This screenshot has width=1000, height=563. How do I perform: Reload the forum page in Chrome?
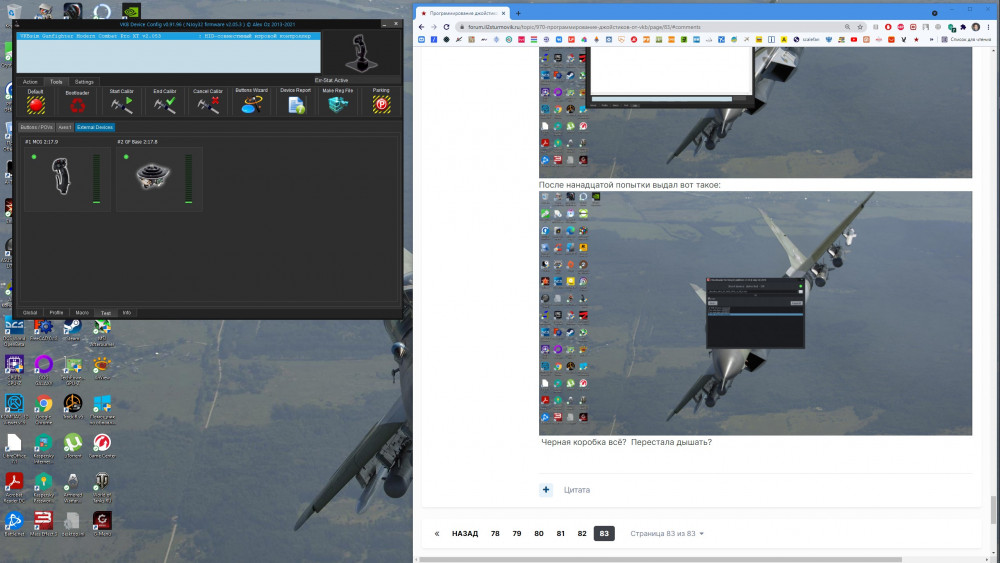(446, 27)
